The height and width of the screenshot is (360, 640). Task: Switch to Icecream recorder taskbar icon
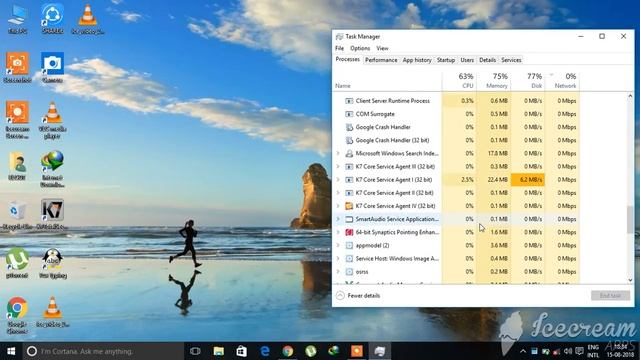357,351
